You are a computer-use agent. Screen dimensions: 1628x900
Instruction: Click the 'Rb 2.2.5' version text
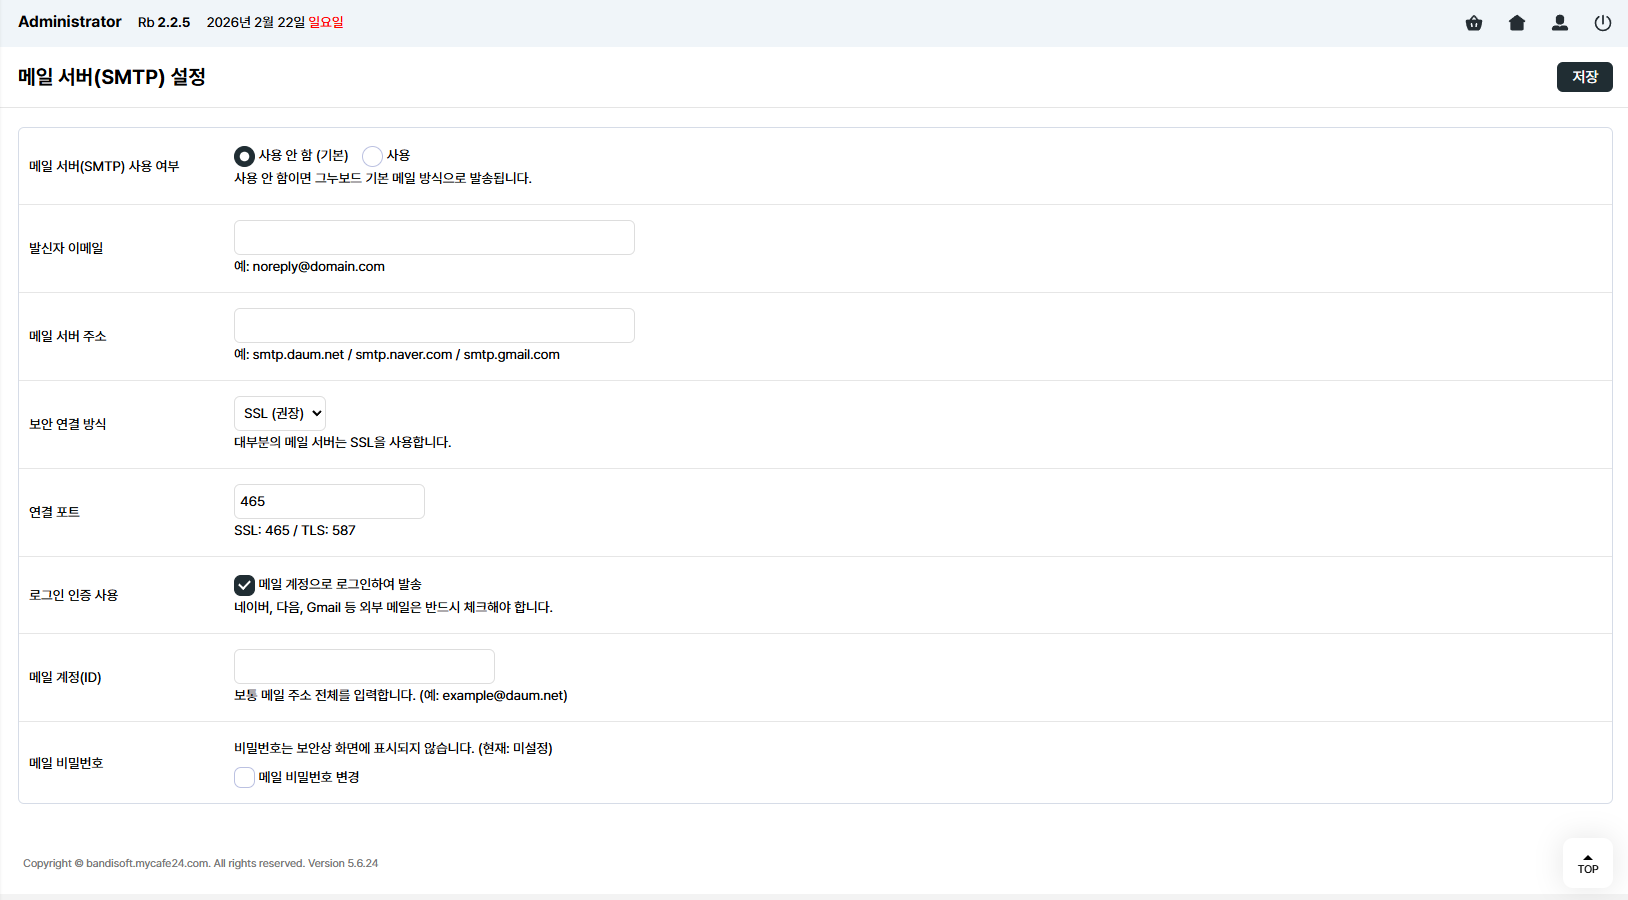coord(164,23)
